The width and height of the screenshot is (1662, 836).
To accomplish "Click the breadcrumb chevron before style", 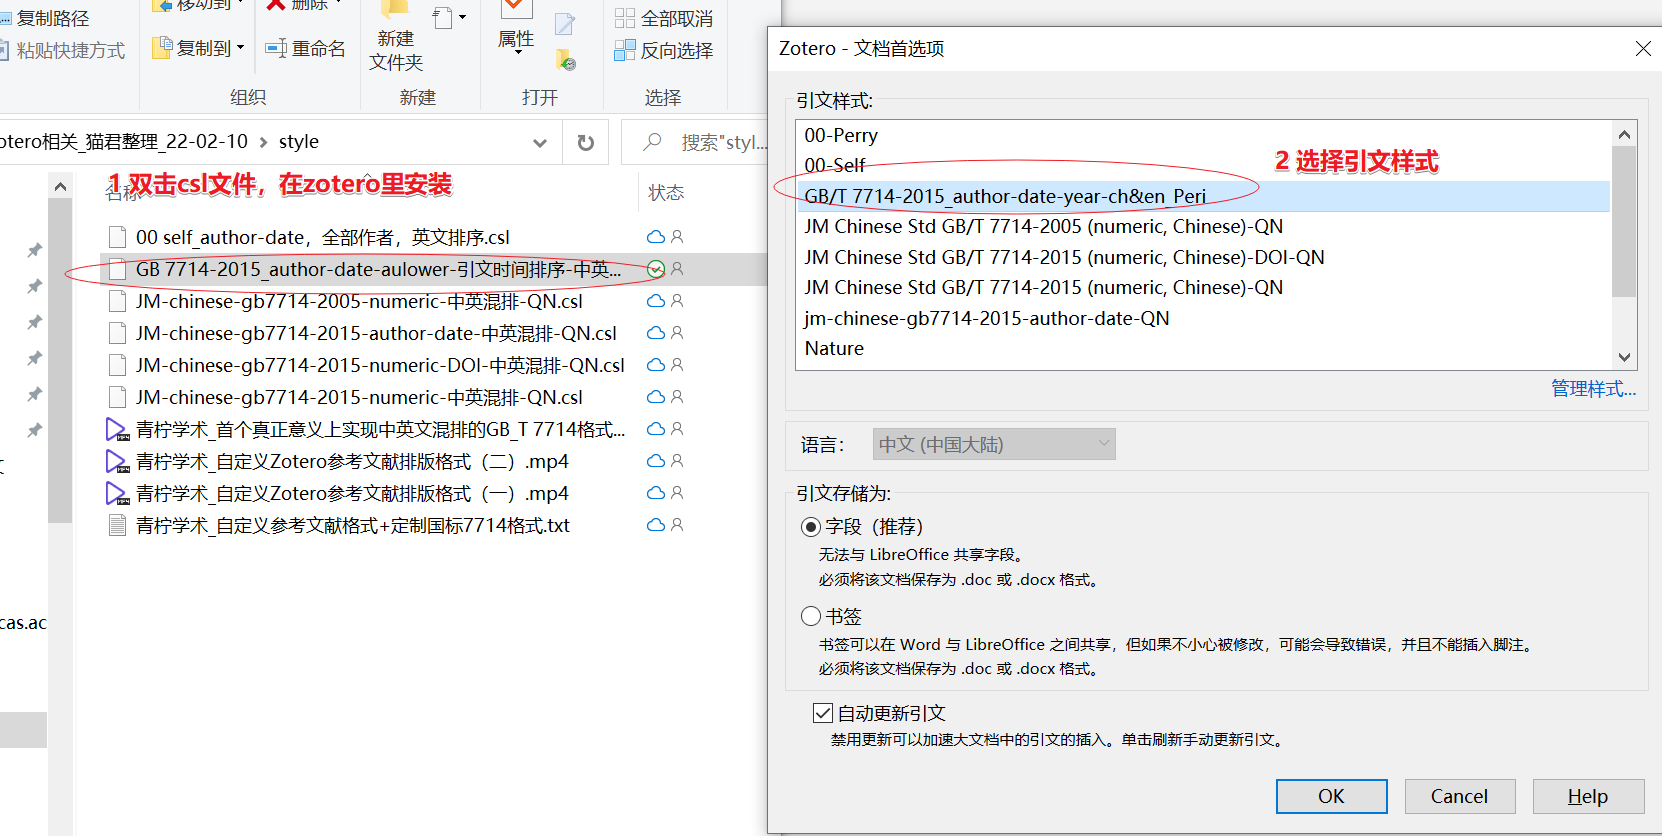I will pos(263,142).
